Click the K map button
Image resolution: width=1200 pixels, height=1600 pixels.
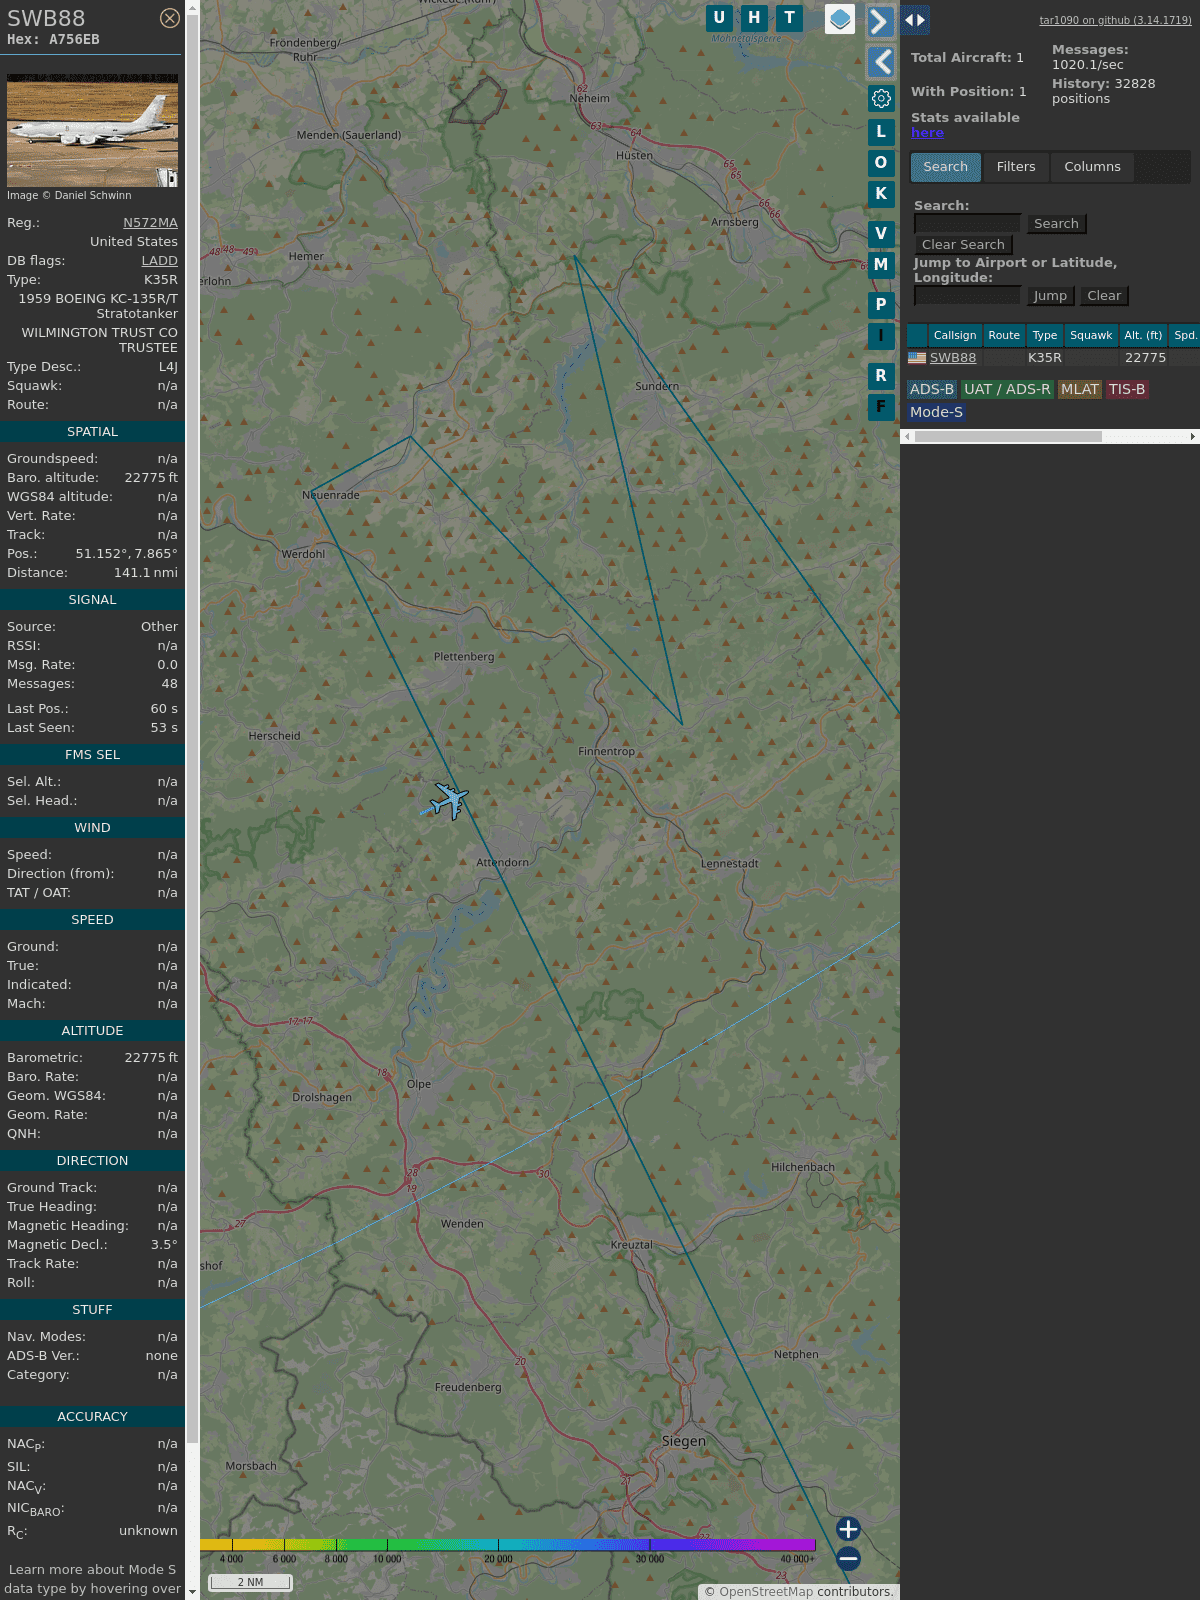[881, 193]
